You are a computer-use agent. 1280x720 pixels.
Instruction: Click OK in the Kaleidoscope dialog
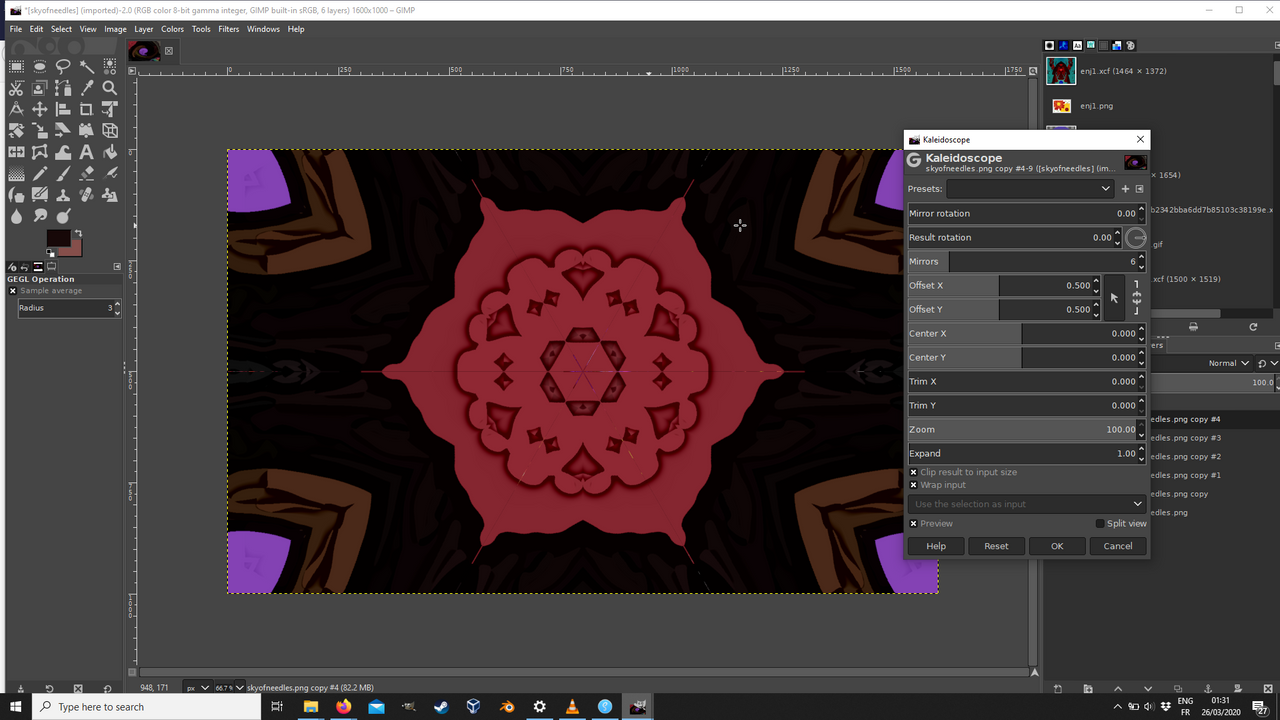pyautogui.click(x=1057, y=546)
